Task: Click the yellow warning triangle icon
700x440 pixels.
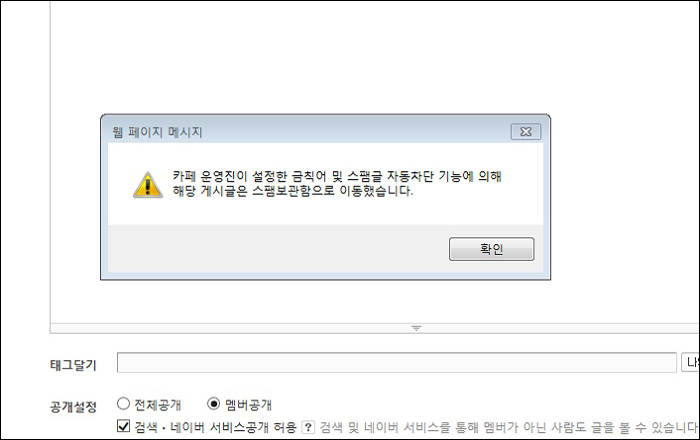Action: [x=148, y=185]
